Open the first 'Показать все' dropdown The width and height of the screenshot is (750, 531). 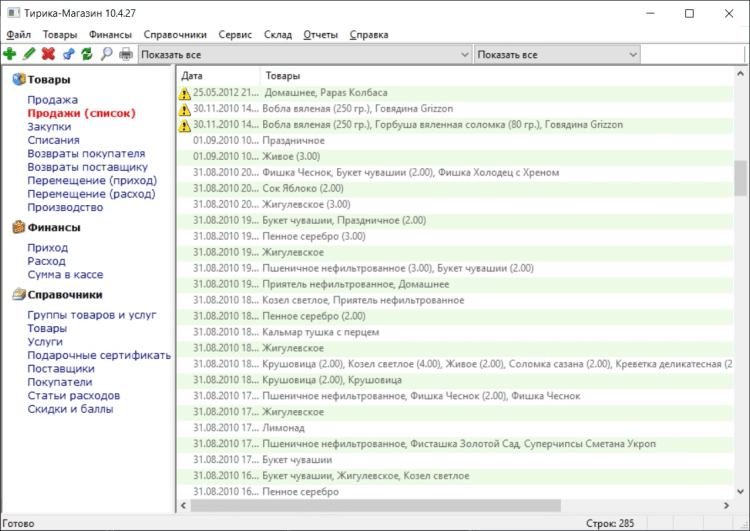click(x=304, y=54)
